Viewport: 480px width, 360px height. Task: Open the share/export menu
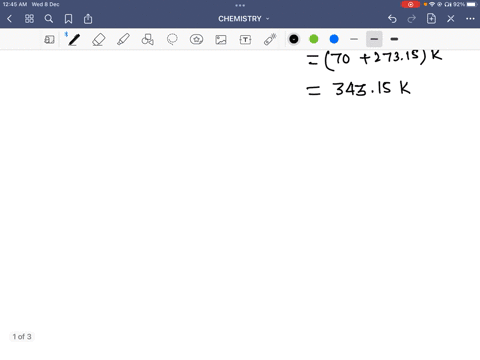click(x=88, y=19)
